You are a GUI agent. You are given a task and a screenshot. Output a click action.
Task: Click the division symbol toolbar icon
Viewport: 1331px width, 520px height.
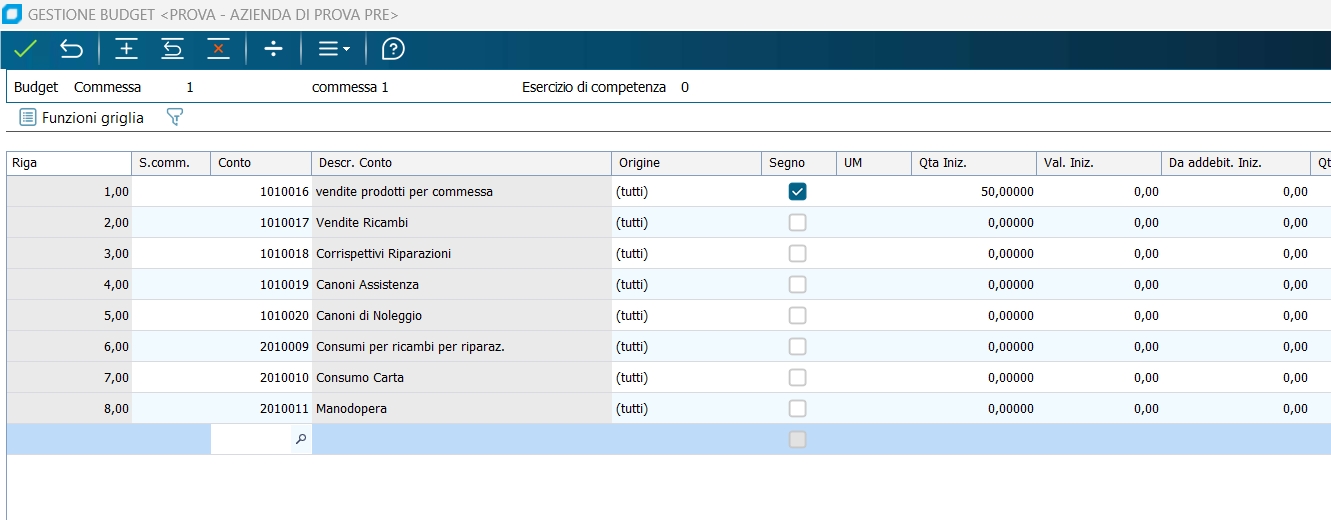(x=273, y=49)
